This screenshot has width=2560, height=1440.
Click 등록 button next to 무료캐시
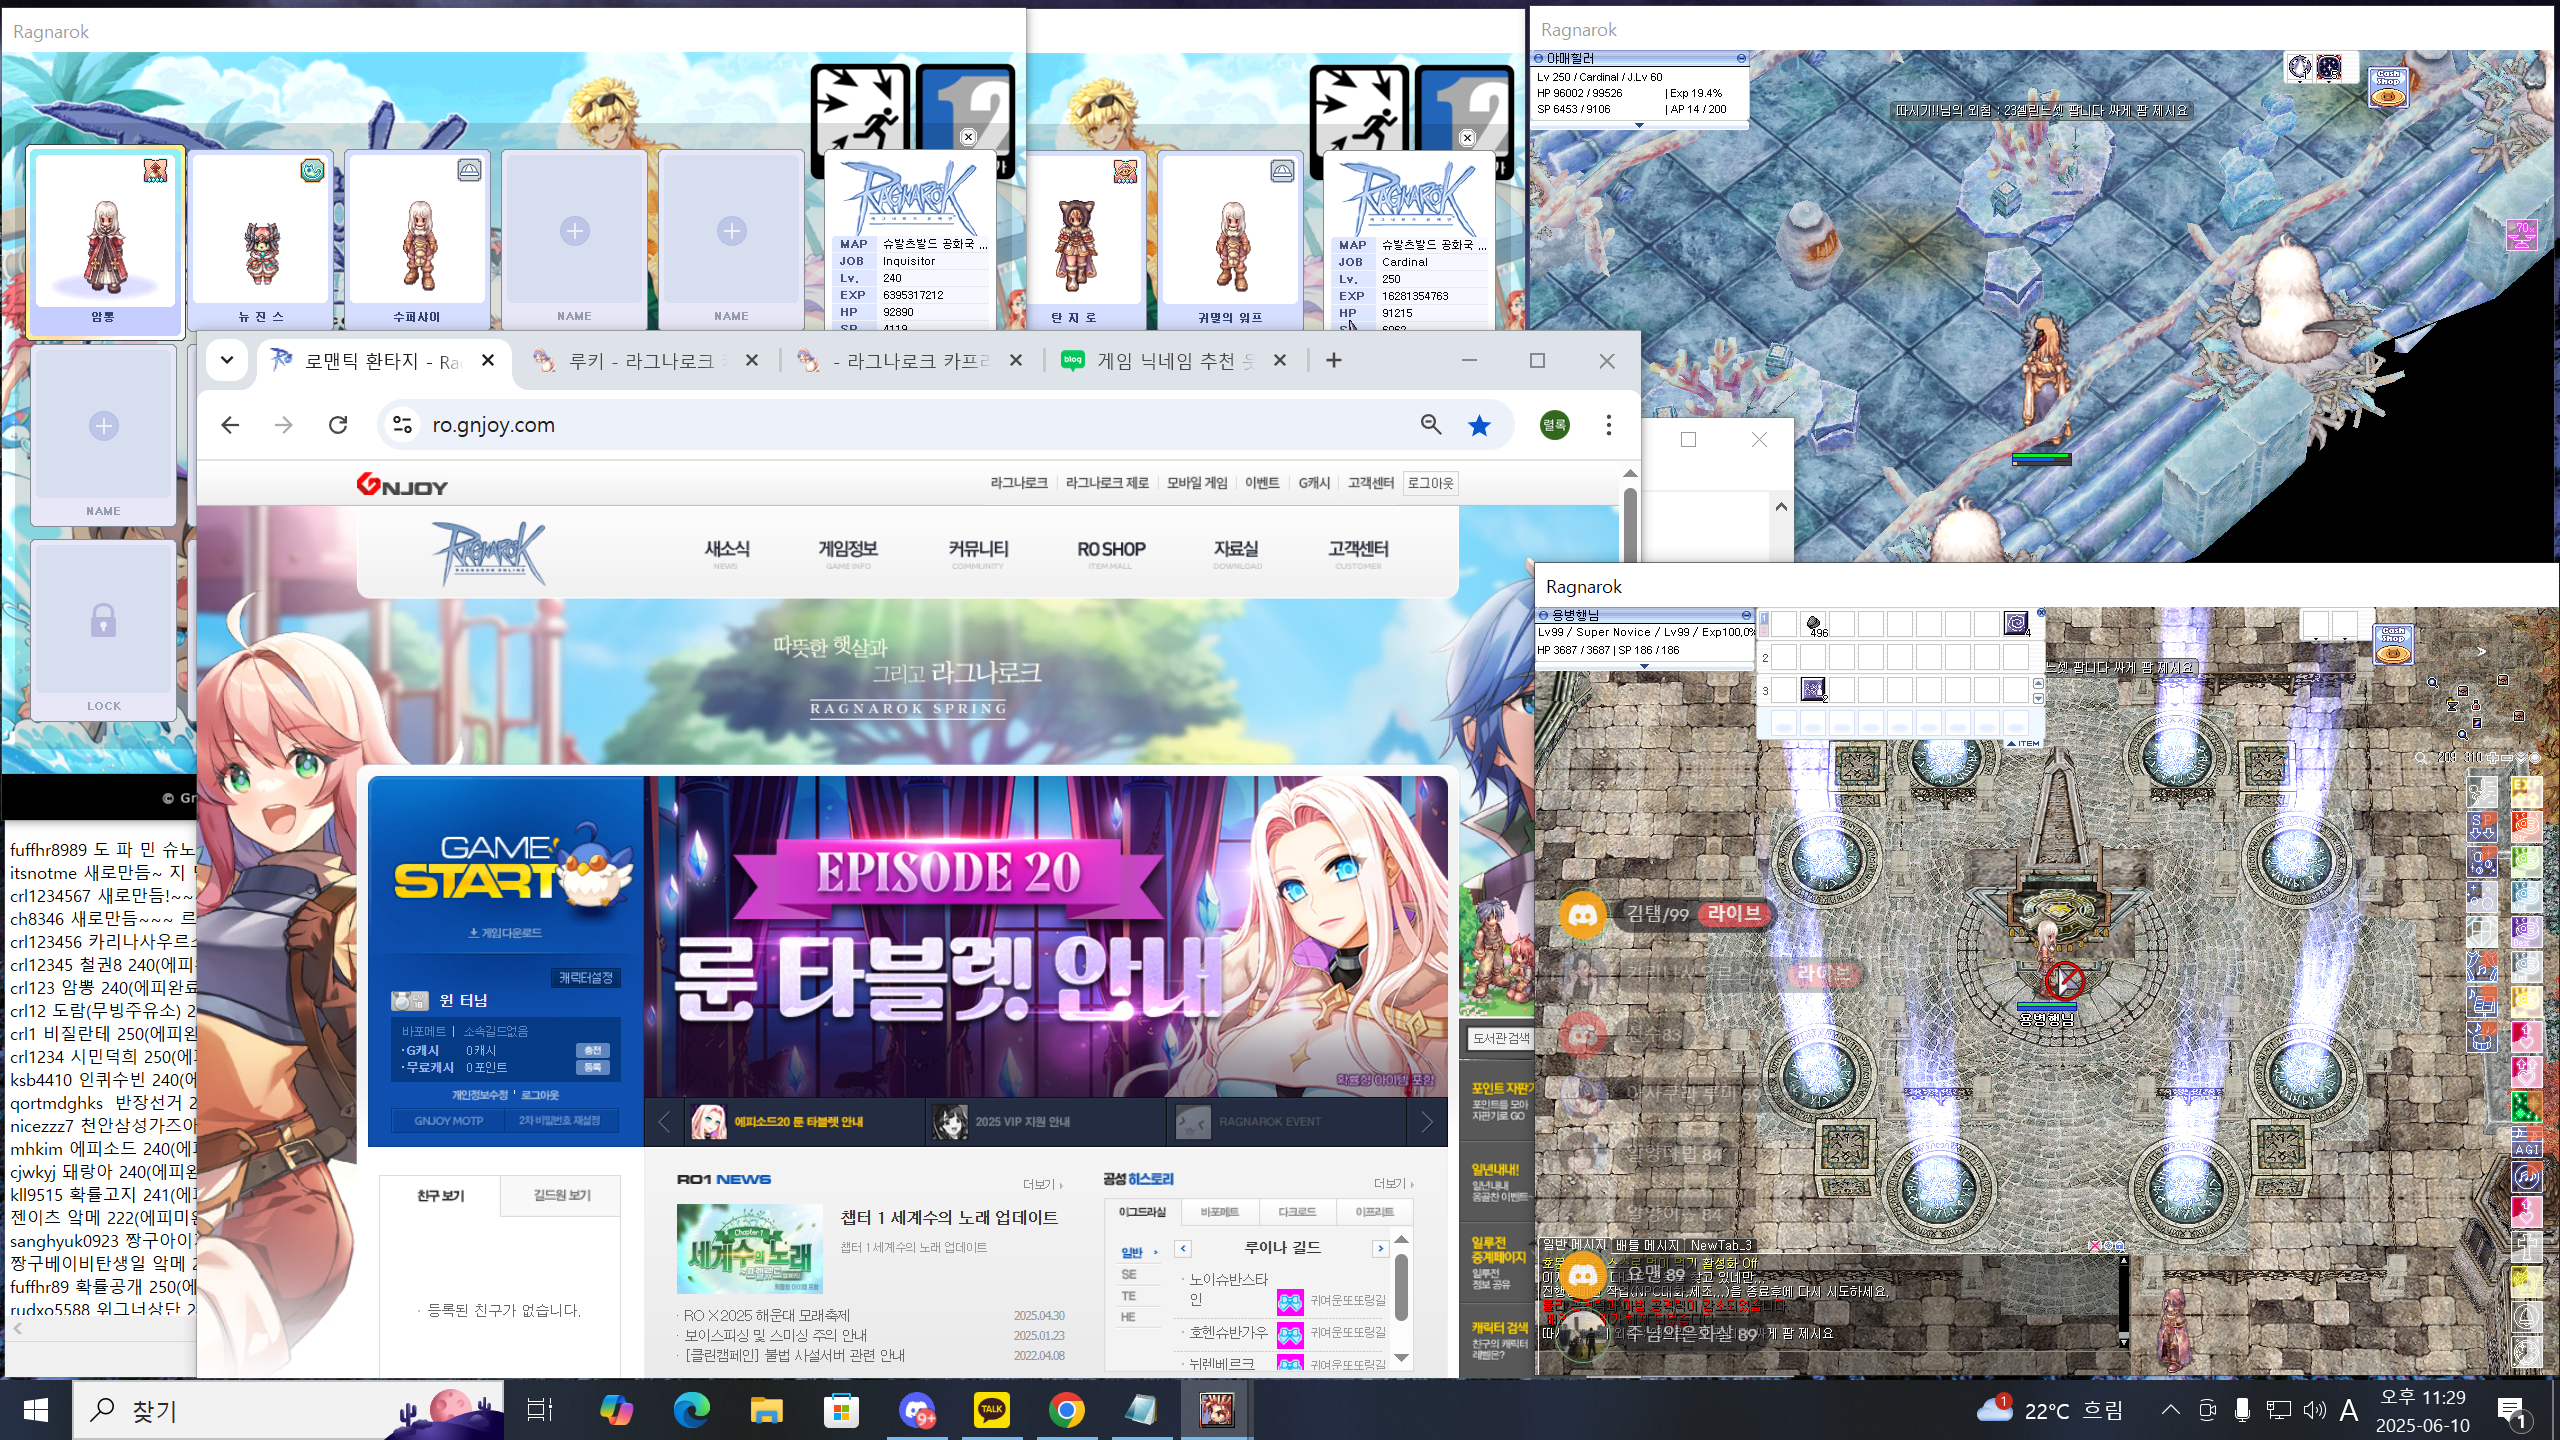(592, 1068)
